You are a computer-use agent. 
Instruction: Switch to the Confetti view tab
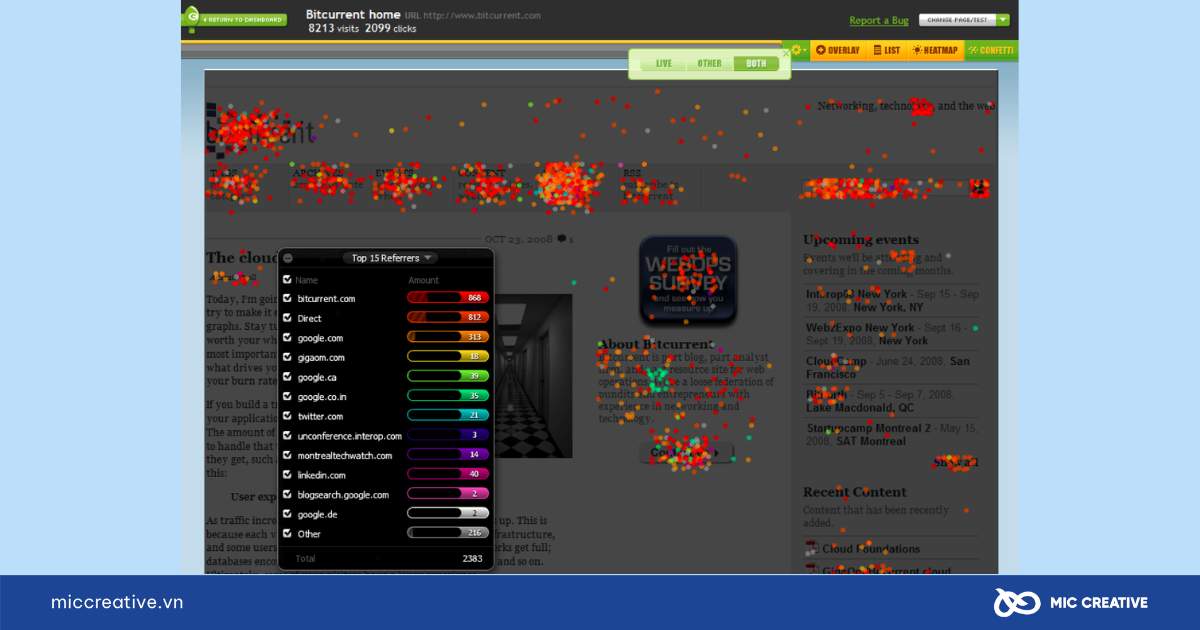(991, 50)
